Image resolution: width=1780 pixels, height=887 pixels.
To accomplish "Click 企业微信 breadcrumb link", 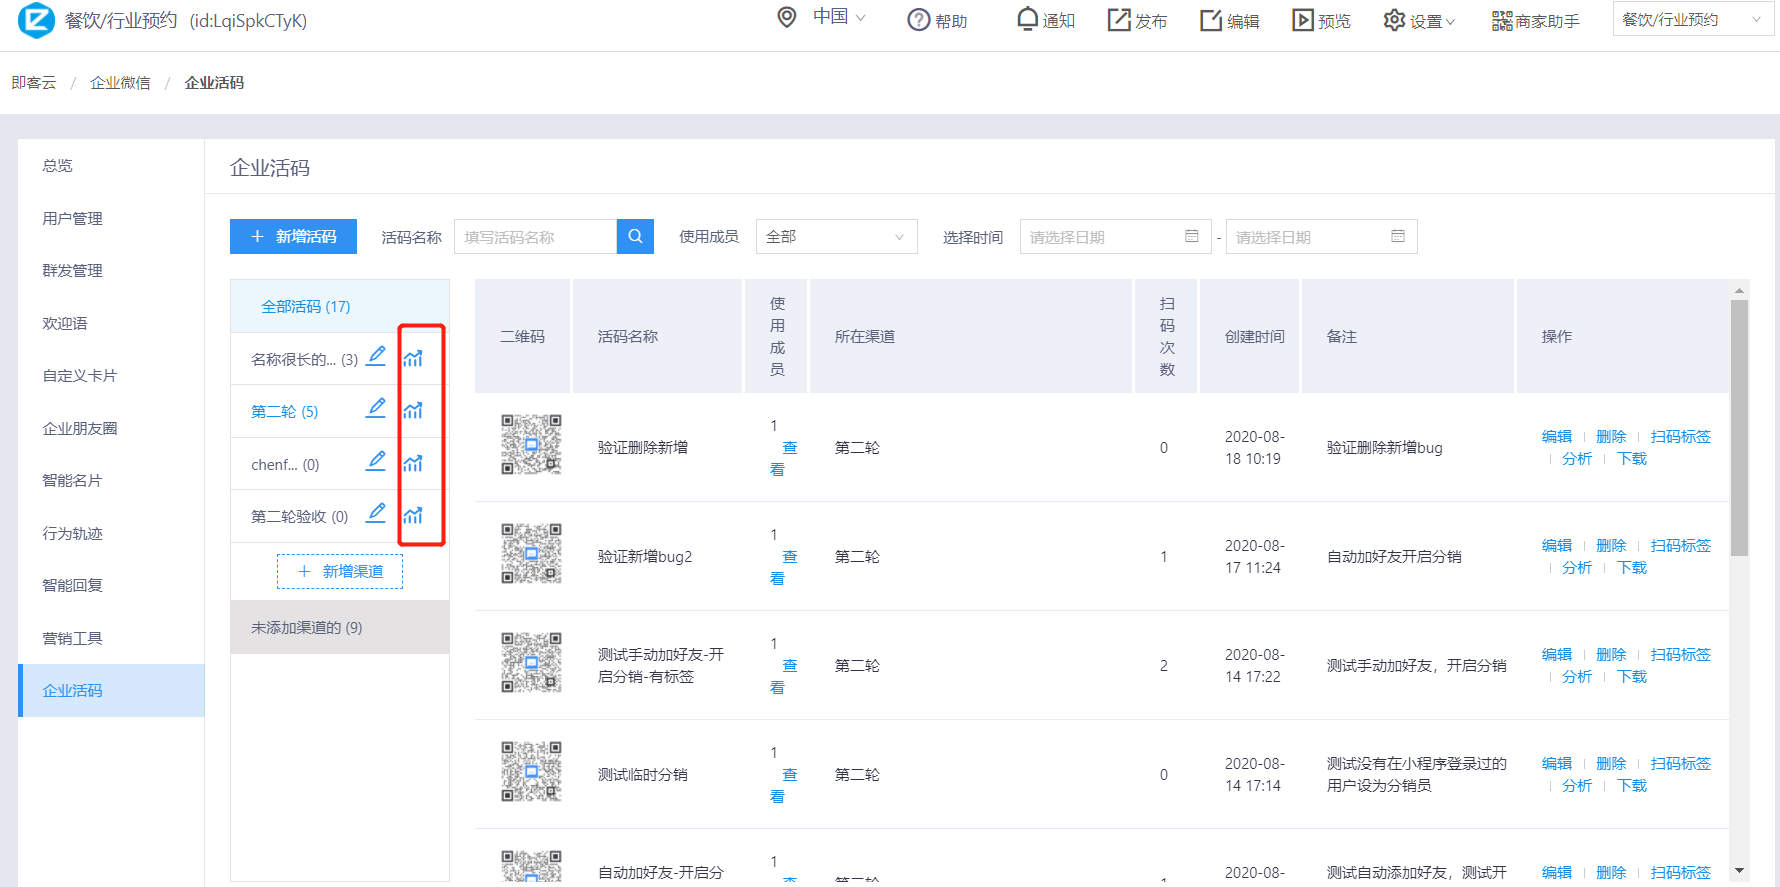I will (x=120, y=82).
